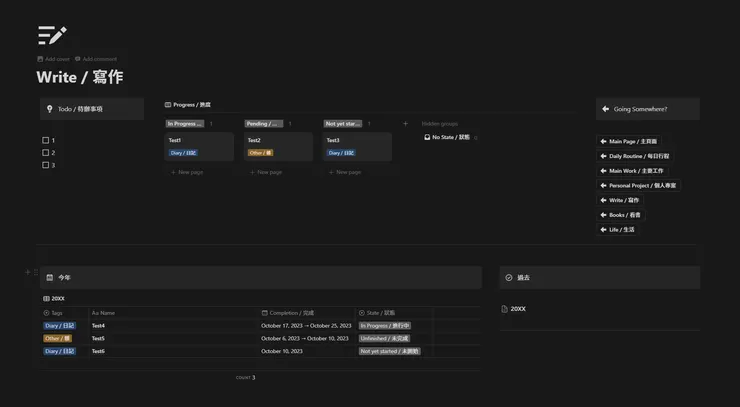The width and height of the screenshot is (740, 407).
Task: Open the Test2 card
Action: pyautogui.click(x=278, y=146)
